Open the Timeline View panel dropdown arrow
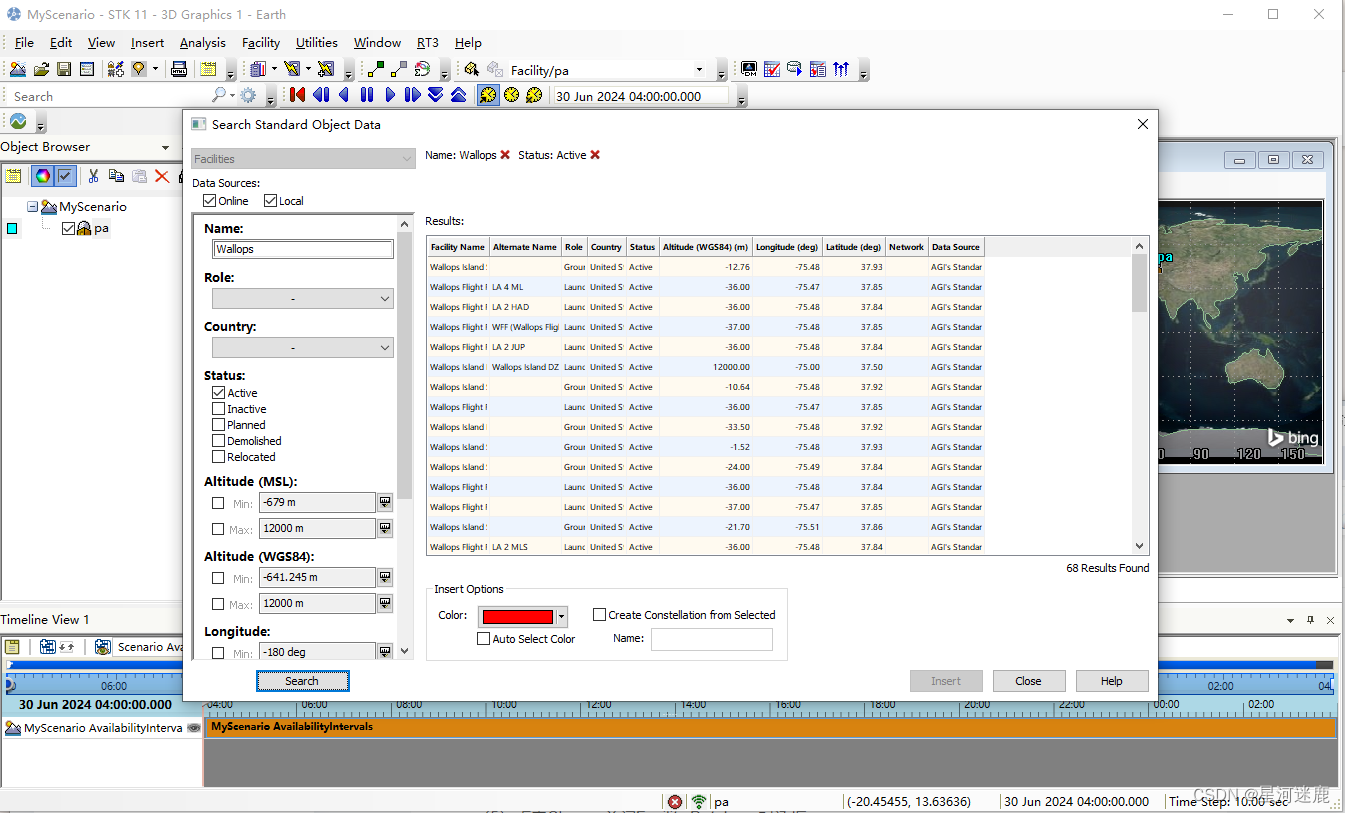Screen dimensions: 1345x813 pyautogui.click(x=1291, y=620)
